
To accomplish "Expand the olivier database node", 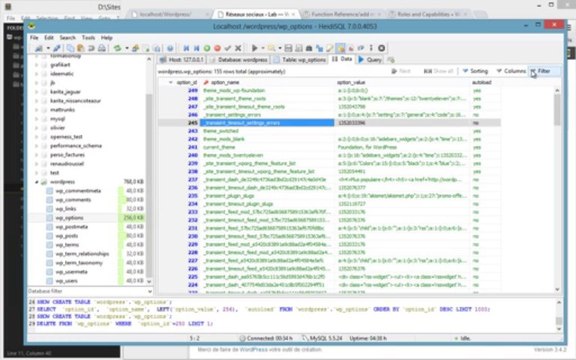I will pyautogui.click(x=37, y=128).
